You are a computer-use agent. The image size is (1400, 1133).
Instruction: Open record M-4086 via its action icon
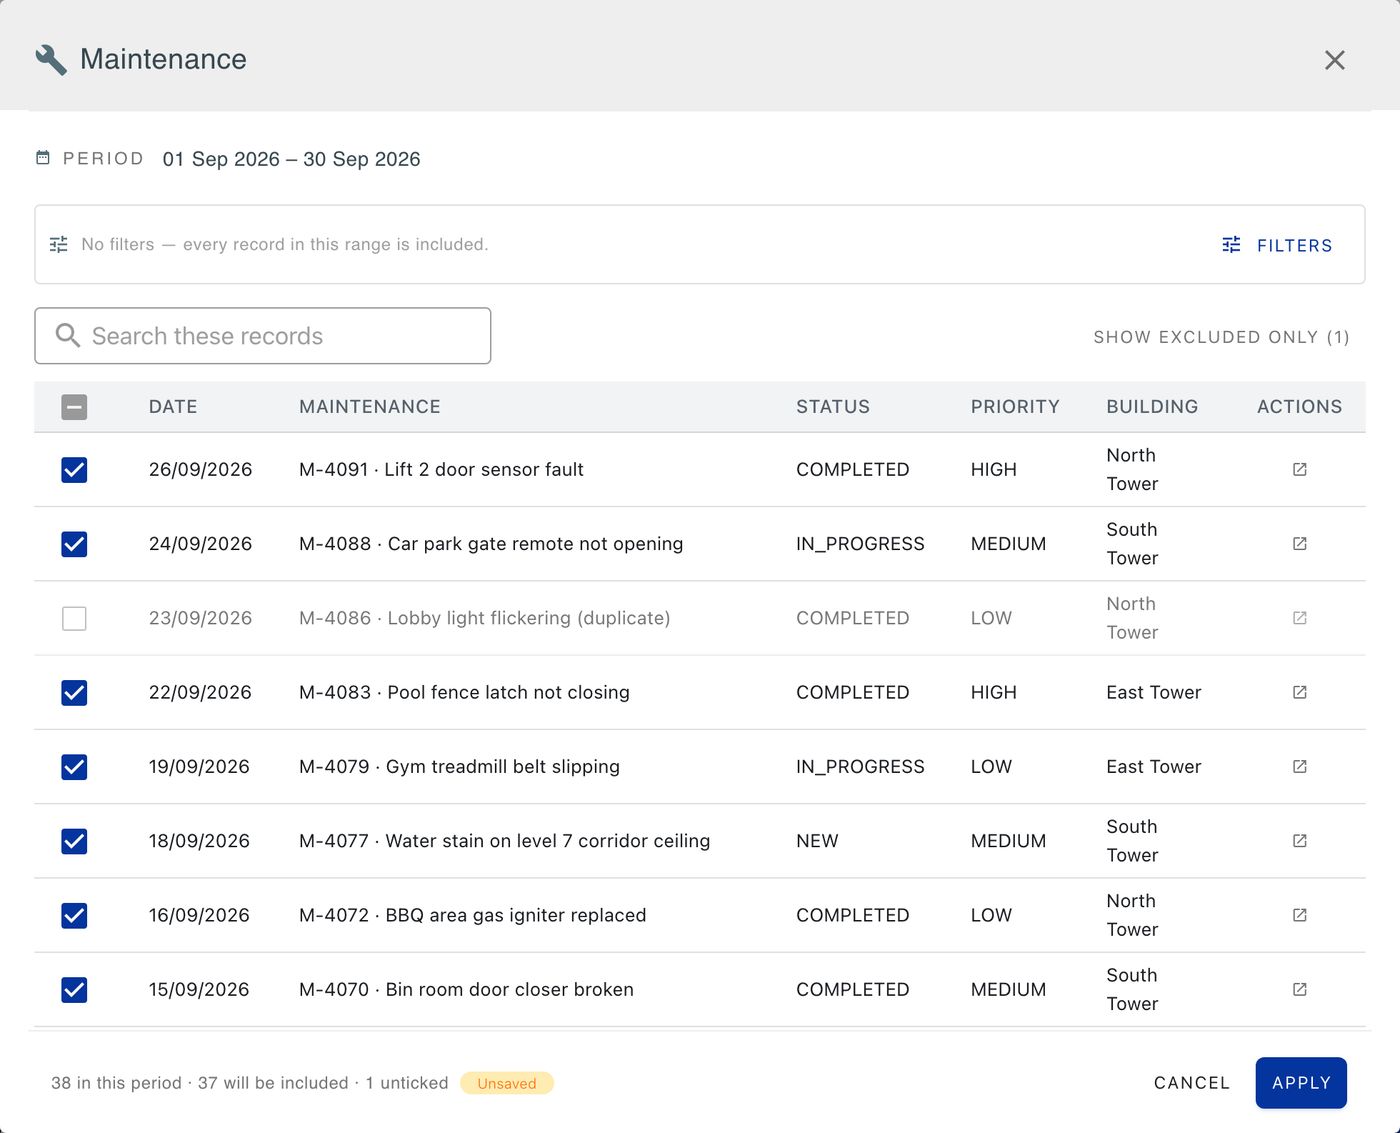[1299, 618]
